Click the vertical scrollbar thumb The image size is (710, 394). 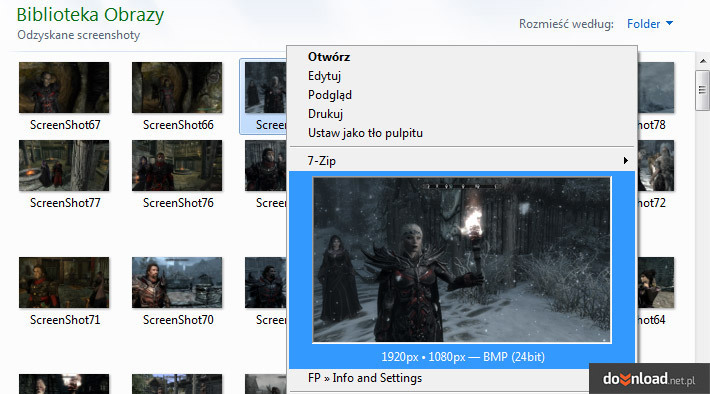703,90
